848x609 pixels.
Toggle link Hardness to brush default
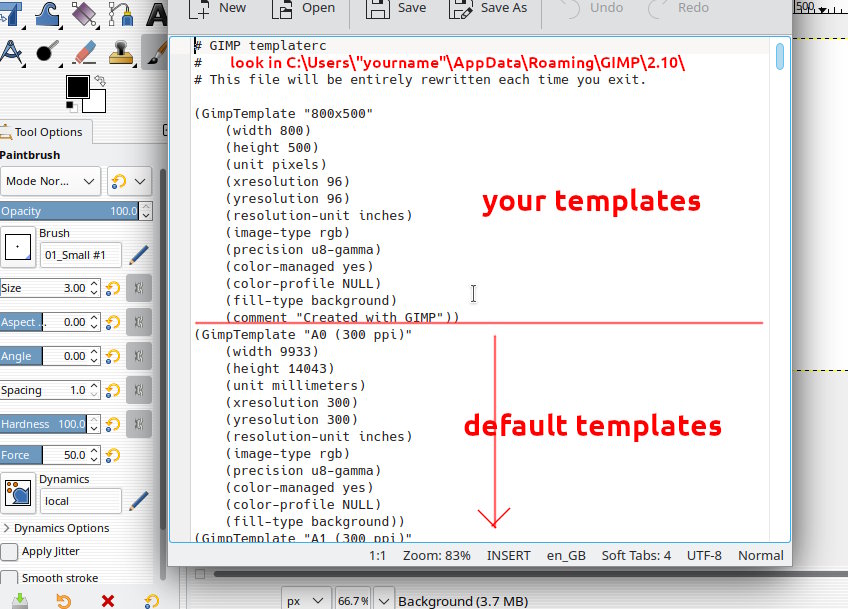click(138, 424)
